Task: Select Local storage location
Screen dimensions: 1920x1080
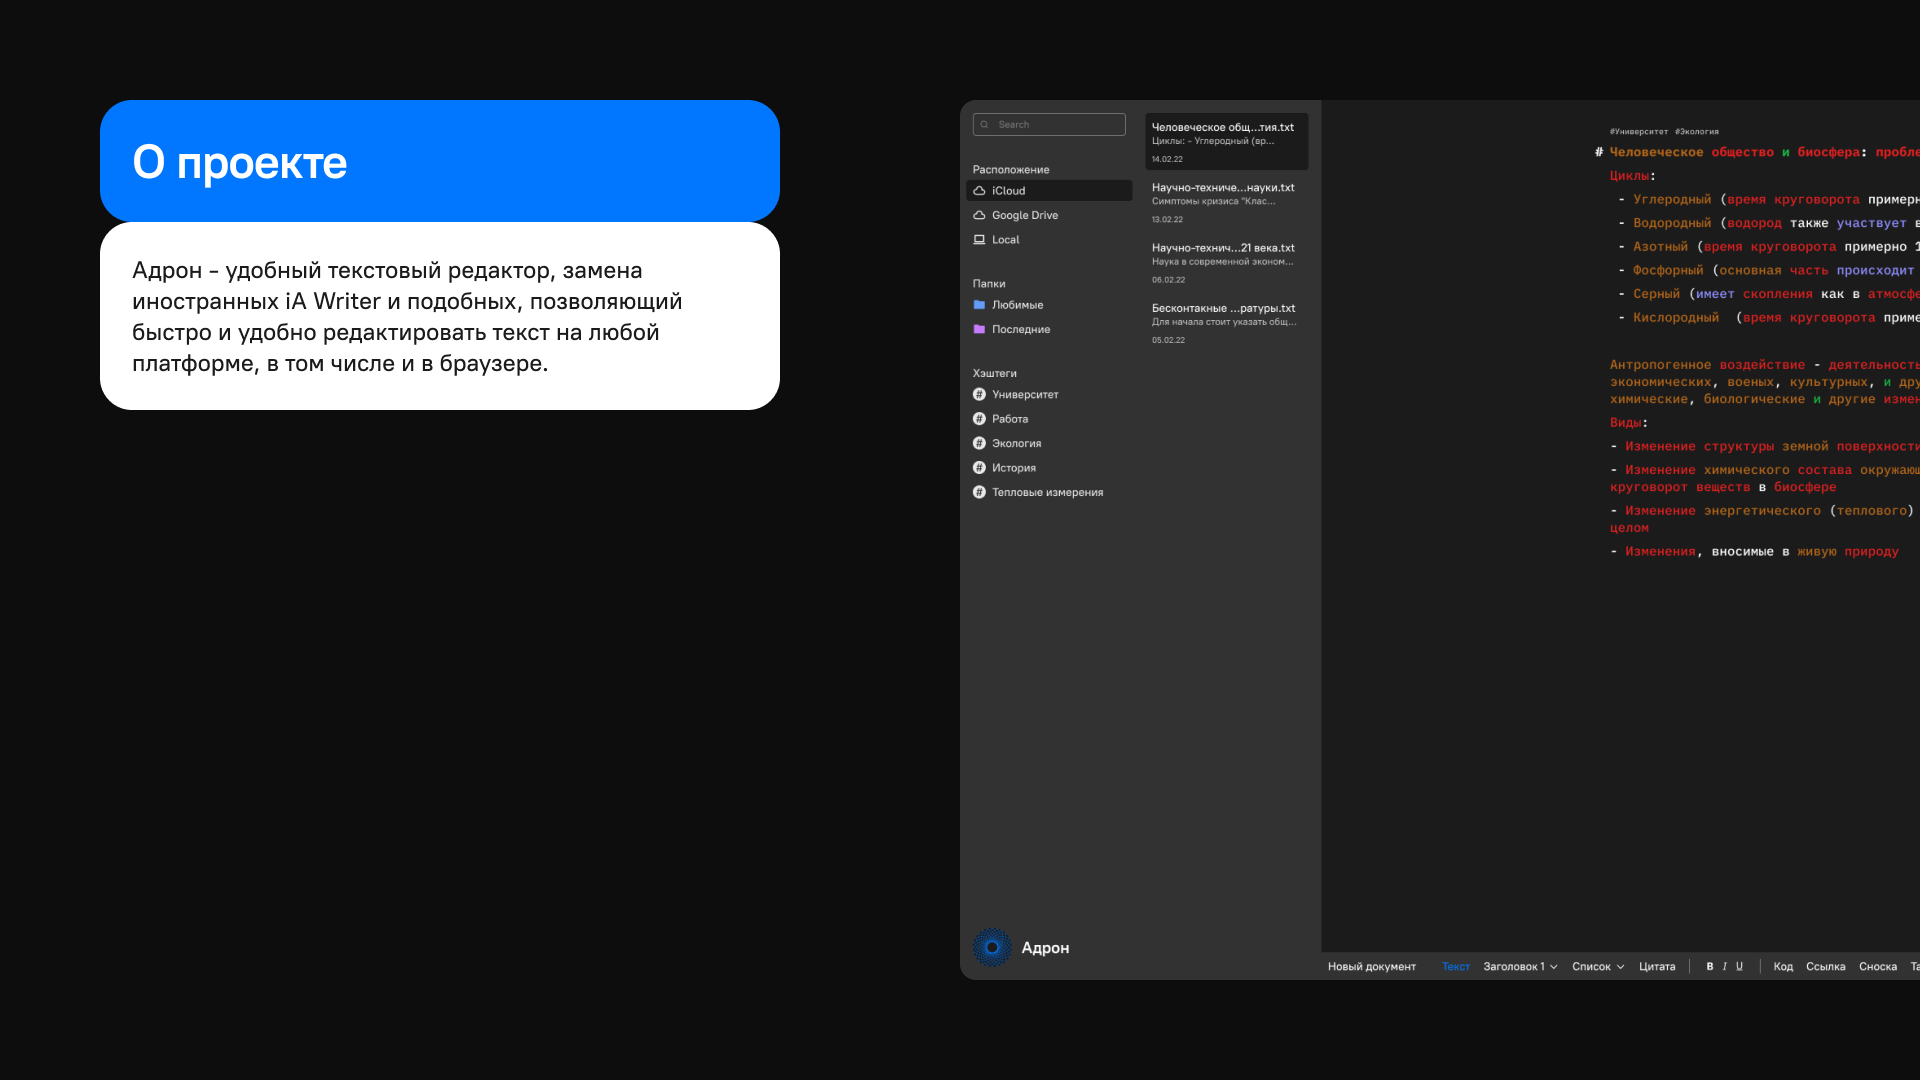Action: (x=1005, y=240)
